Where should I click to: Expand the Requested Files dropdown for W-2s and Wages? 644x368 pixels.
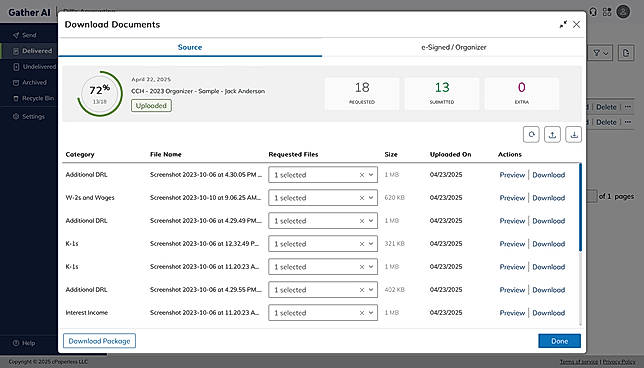(x=371, y=198)
